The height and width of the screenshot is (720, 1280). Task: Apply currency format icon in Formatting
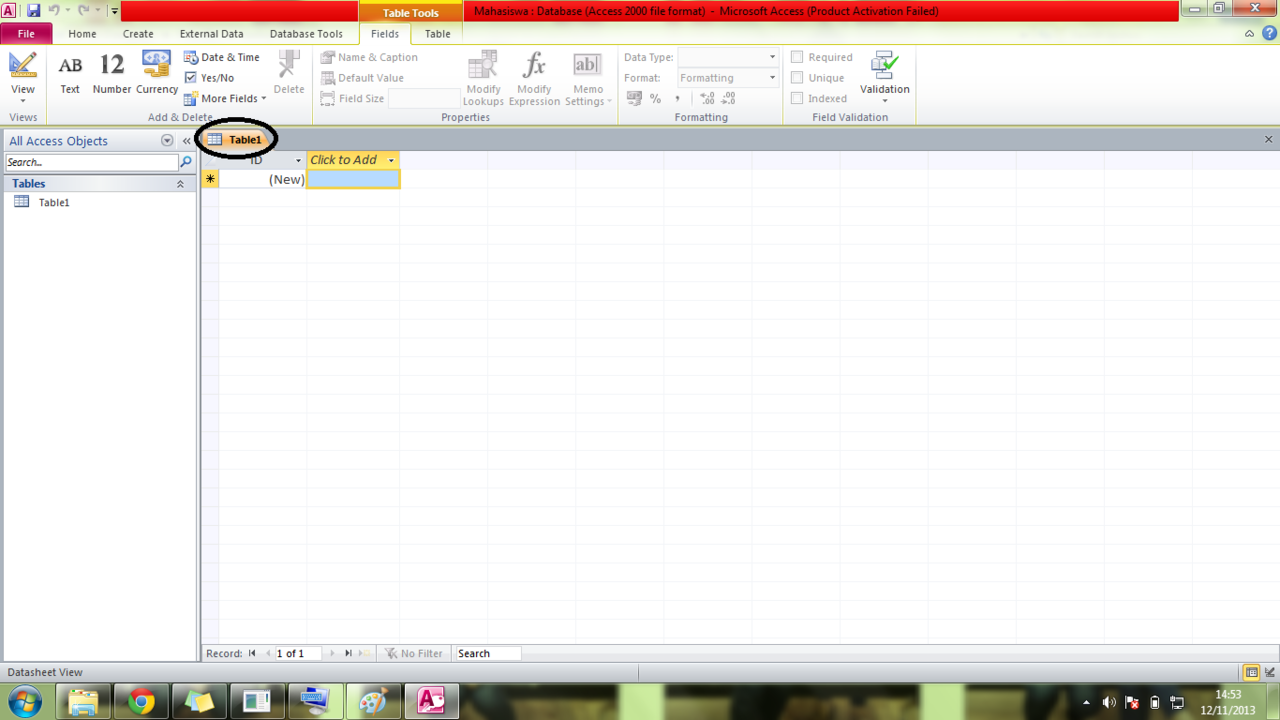click(x=634, y=98)
